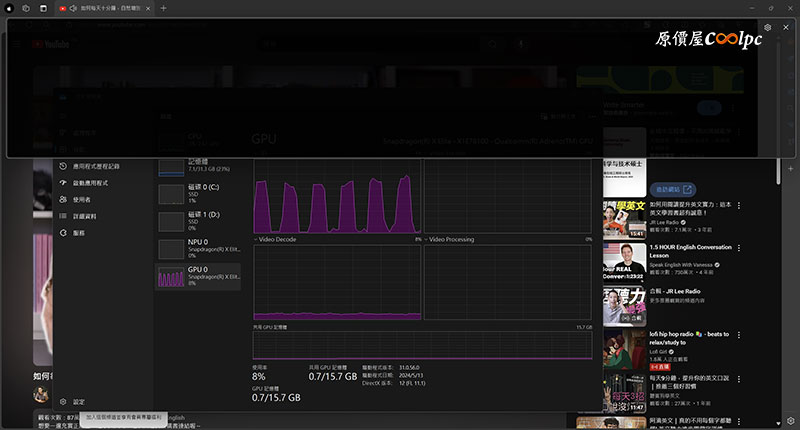Mute the YouTube tab audio icon

coord(73,8)
